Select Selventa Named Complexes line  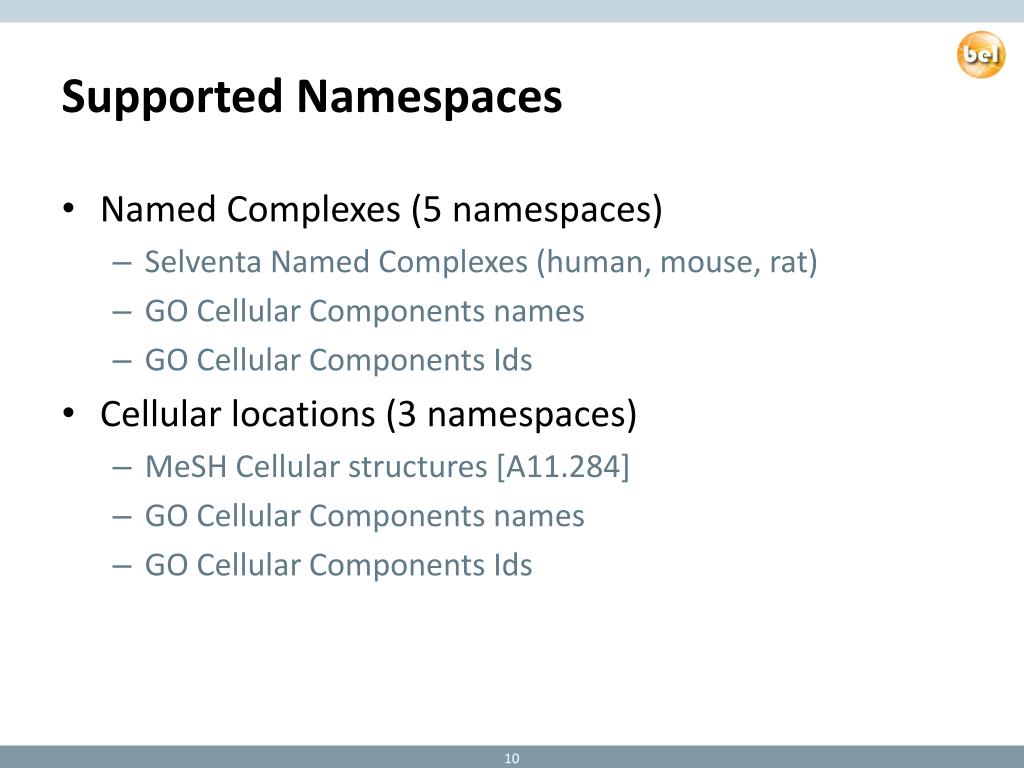pyautogui.click(x=481, y=262)
